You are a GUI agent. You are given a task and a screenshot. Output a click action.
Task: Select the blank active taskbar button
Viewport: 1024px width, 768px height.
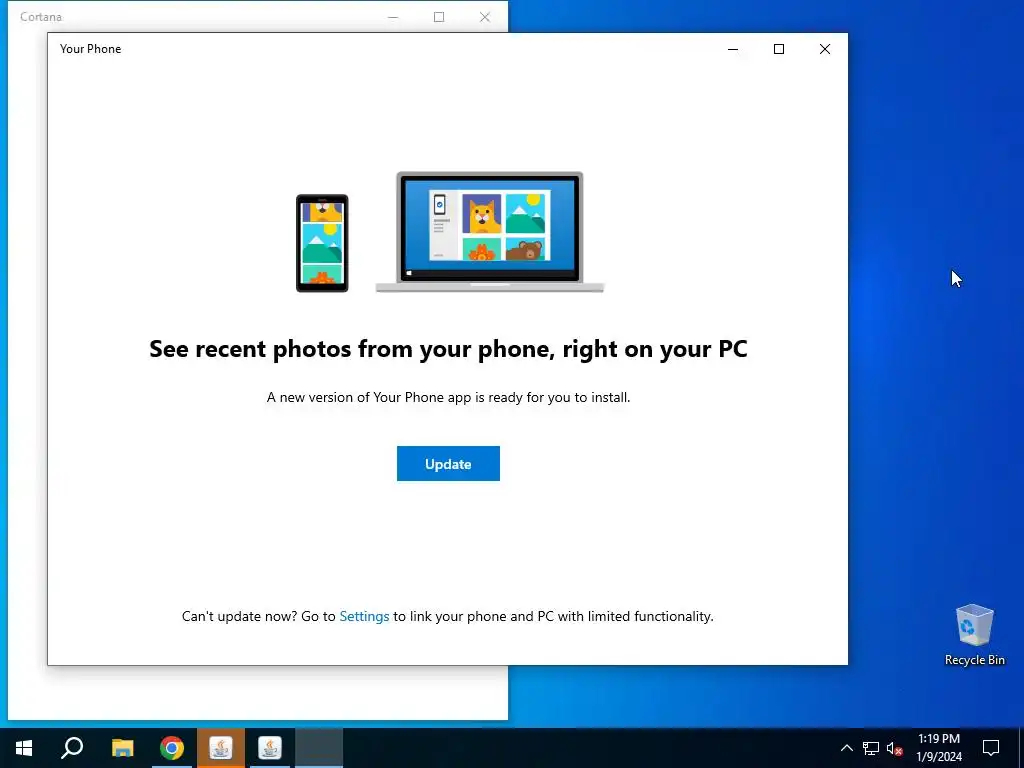[319, 748]
